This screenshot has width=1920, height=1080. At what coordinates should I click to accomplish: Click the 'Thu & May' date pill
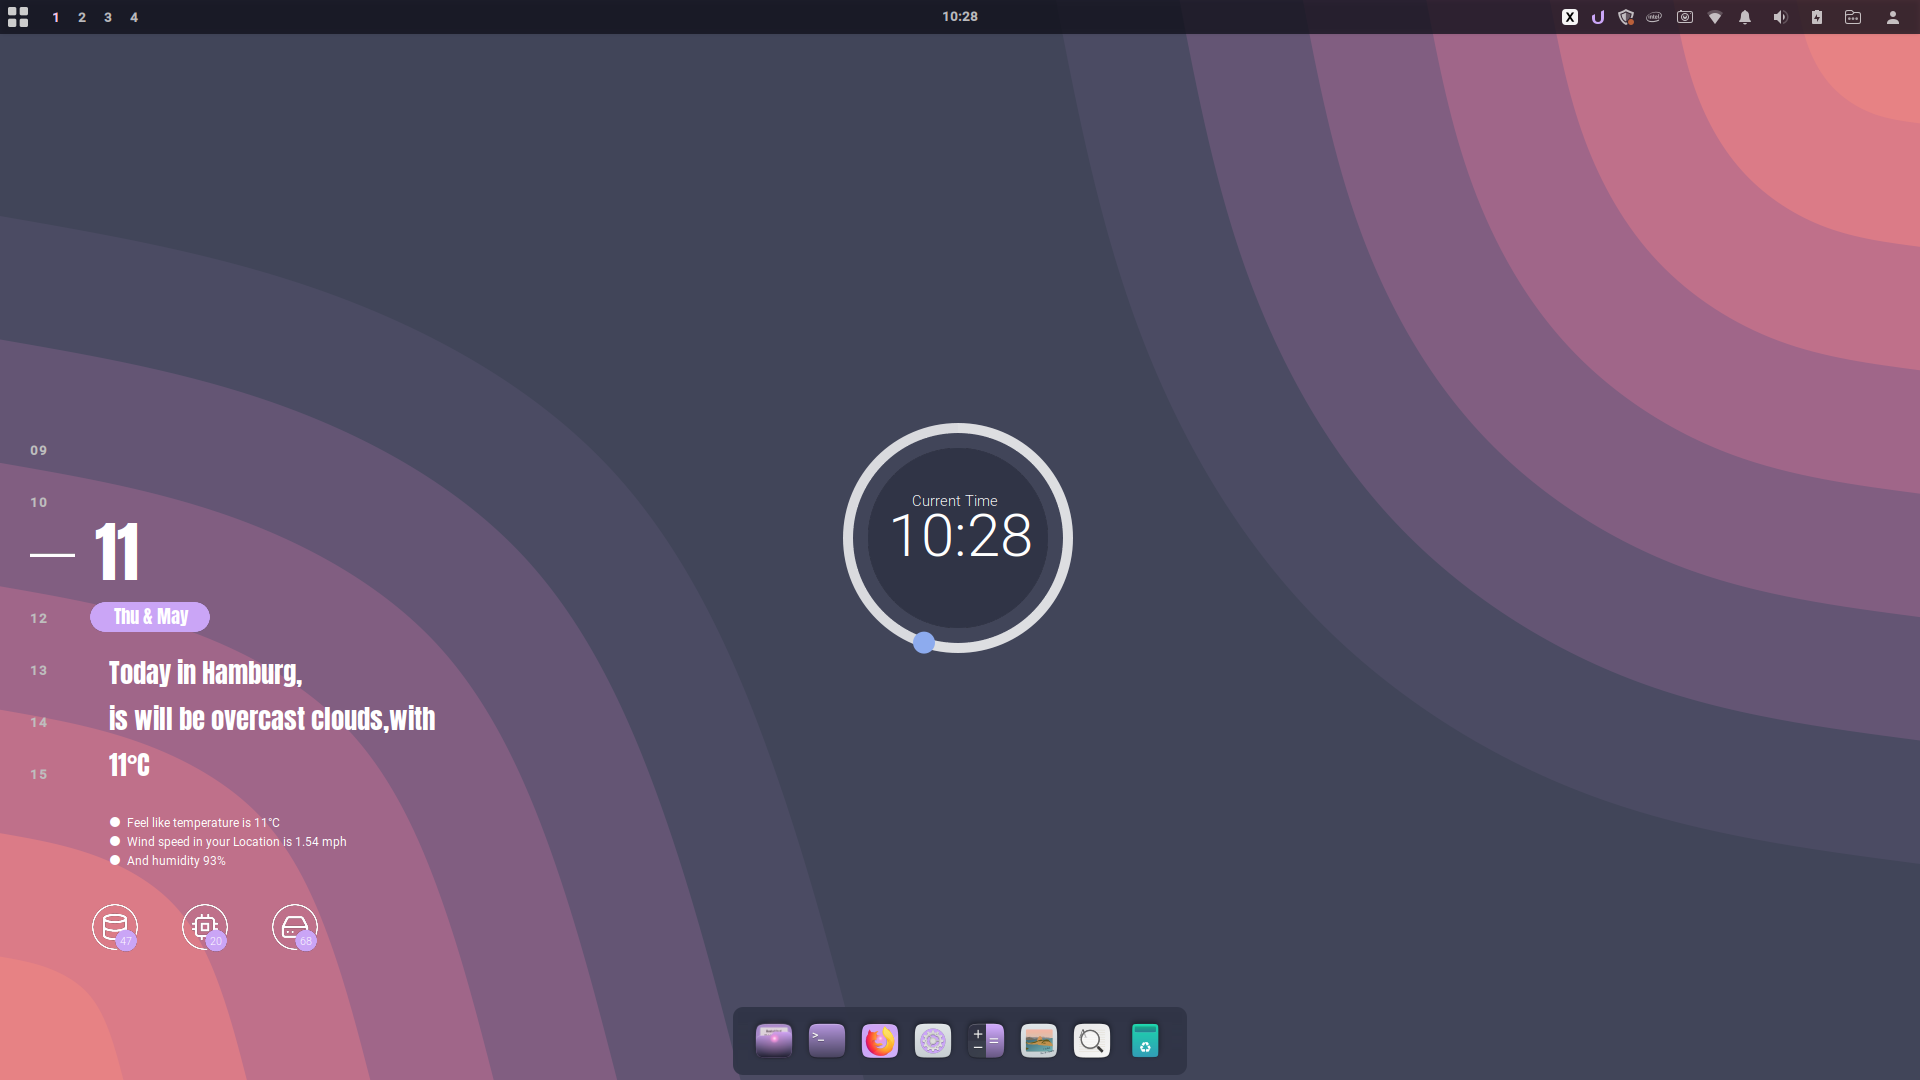coord(150,617)
